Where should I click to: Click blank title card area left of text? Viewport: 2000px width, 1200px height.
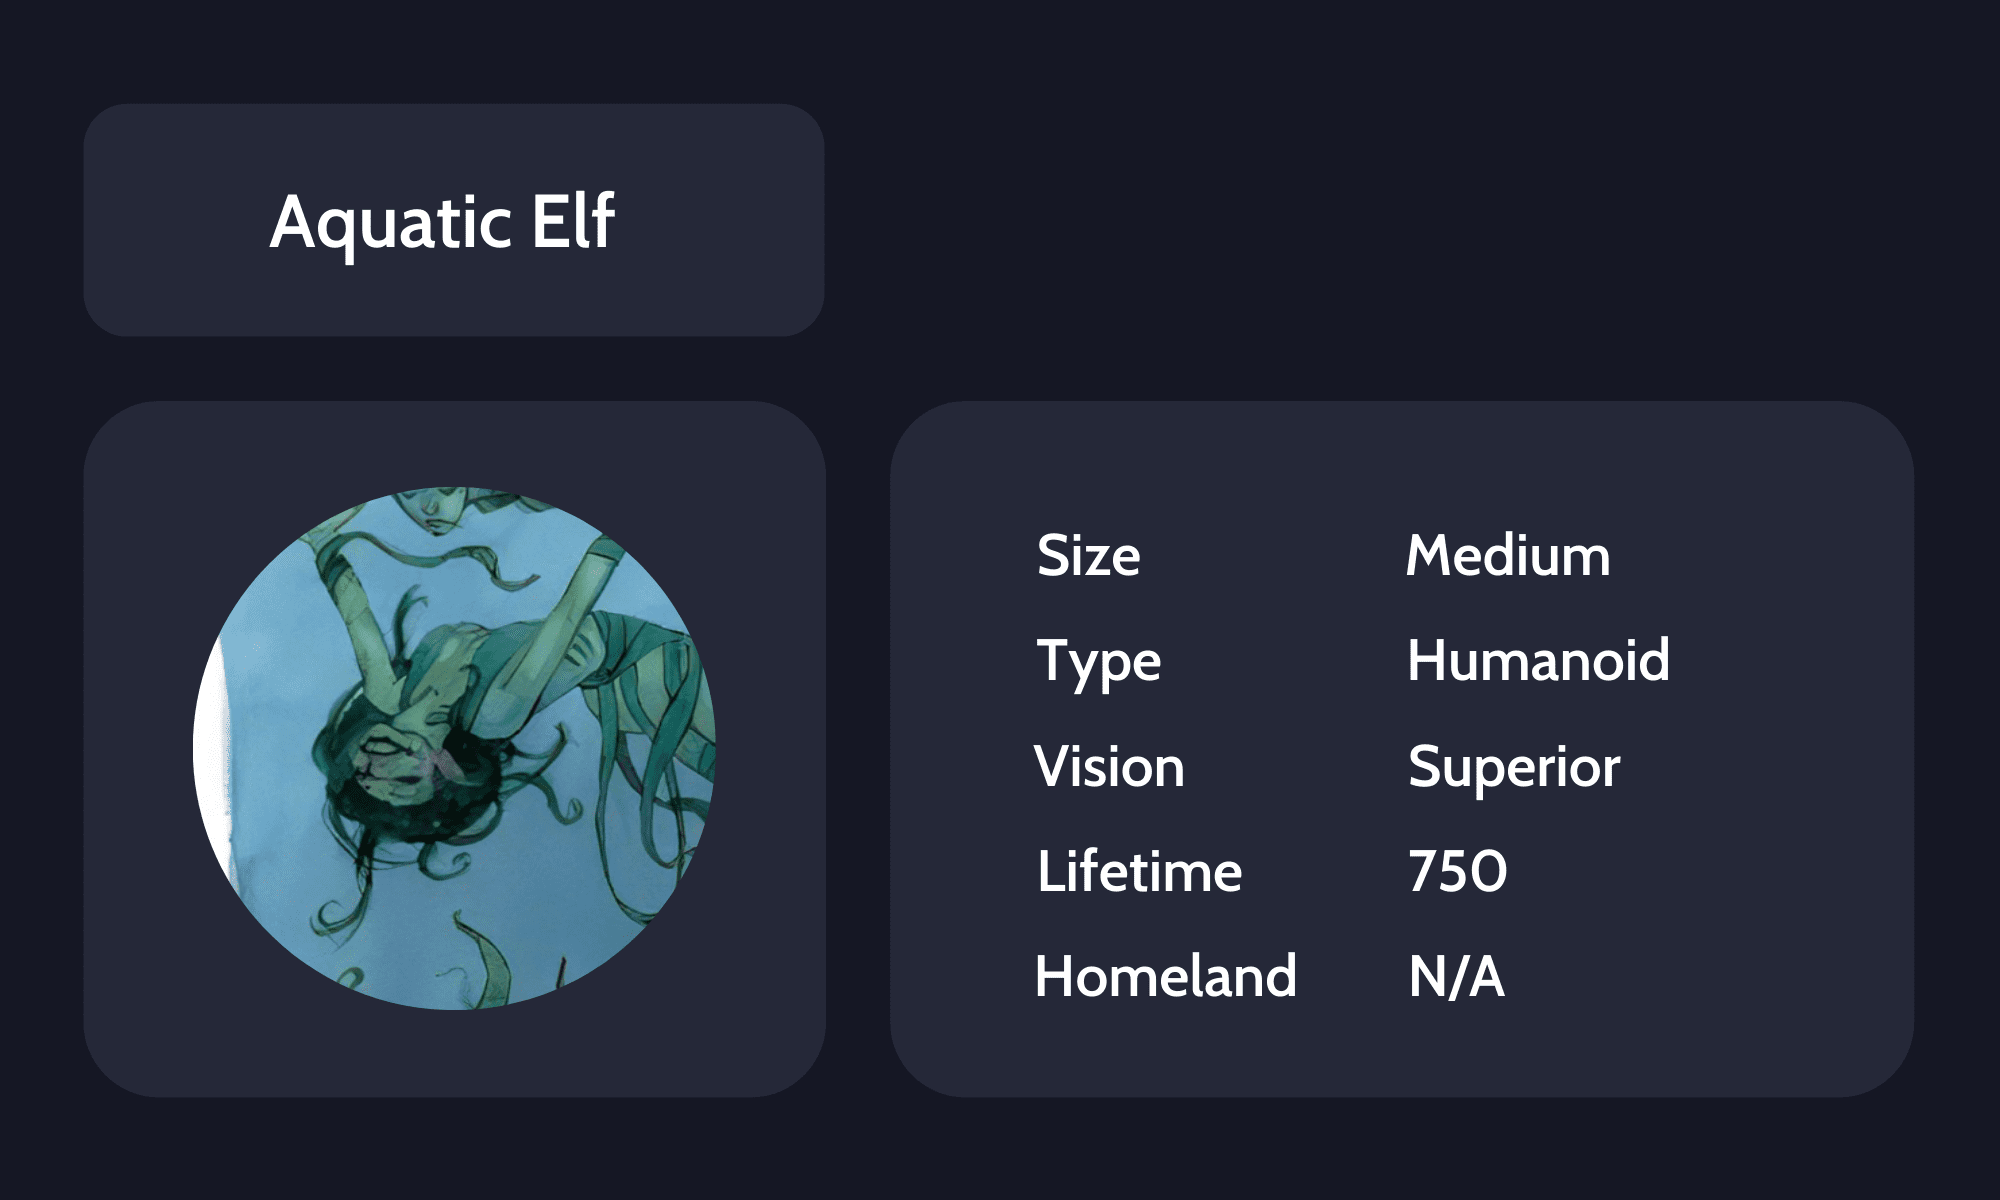[170, 220]
